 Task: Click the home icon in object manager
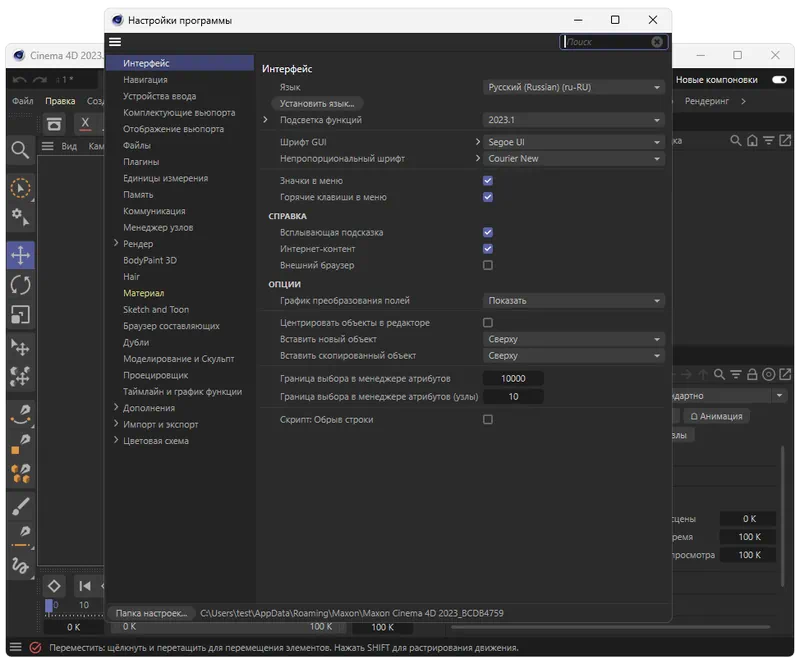pos(752,140)
